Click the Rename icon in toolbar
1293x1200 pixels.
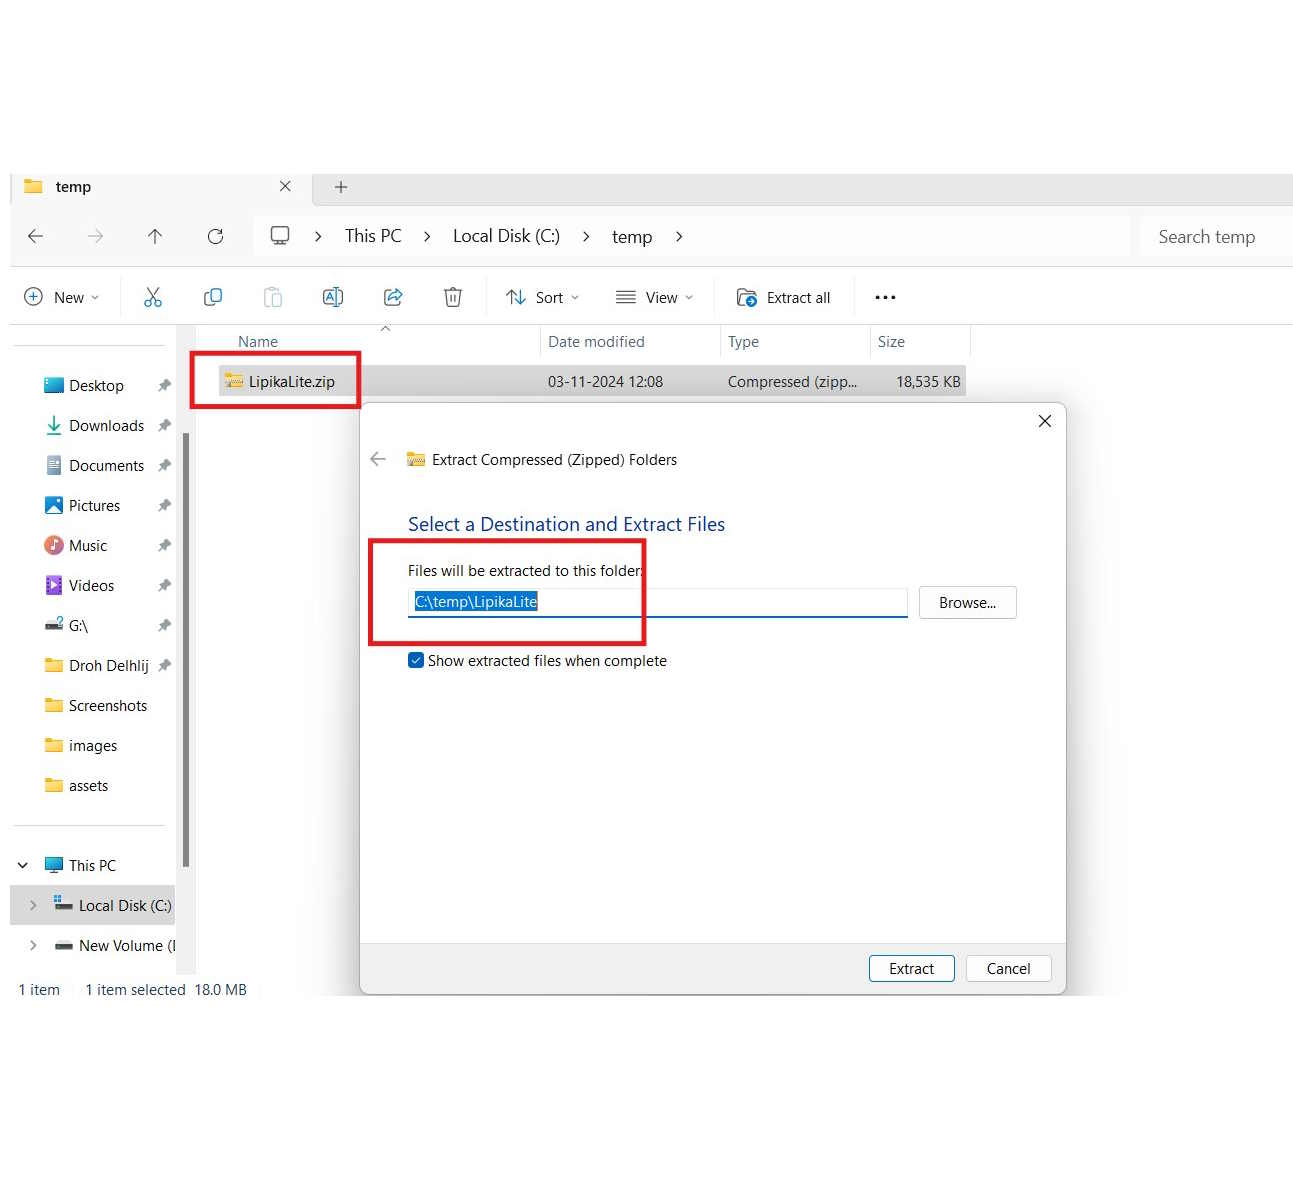tap(333, 297)
